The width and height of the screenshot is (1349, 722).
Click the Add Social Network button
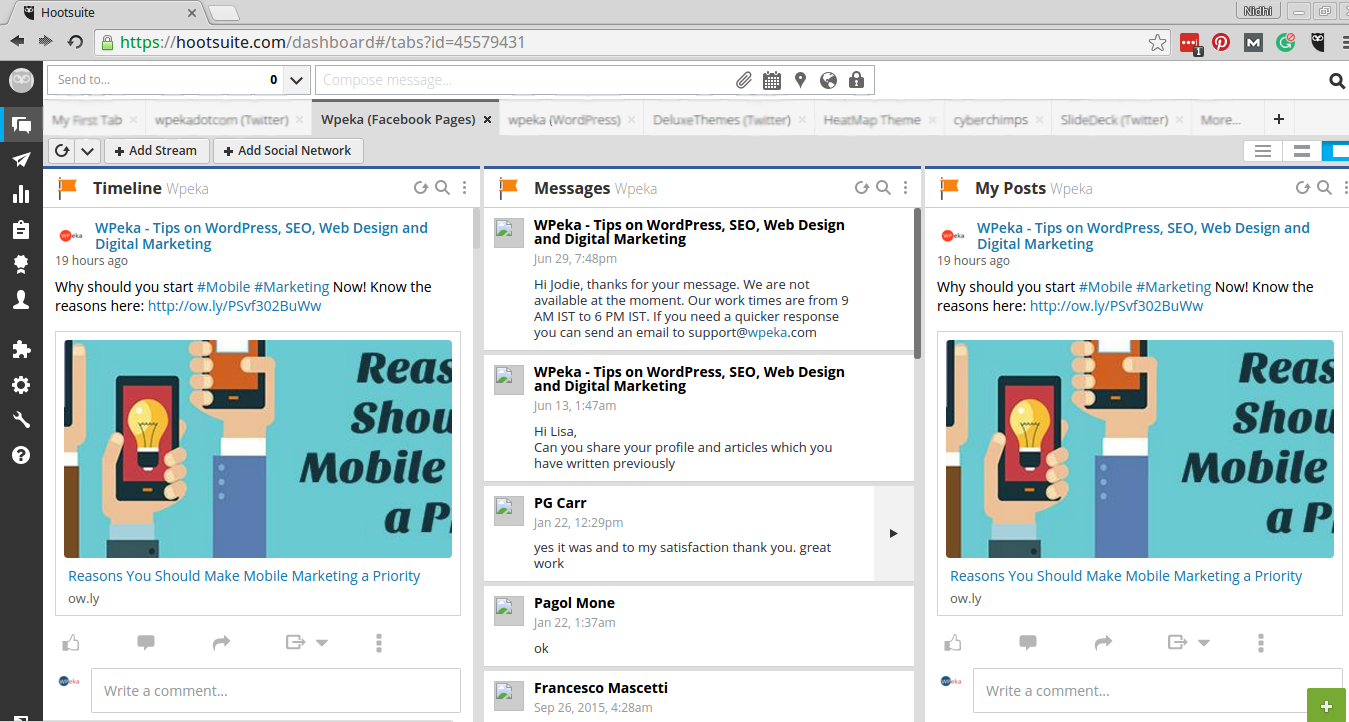click(x=288, y=150)
